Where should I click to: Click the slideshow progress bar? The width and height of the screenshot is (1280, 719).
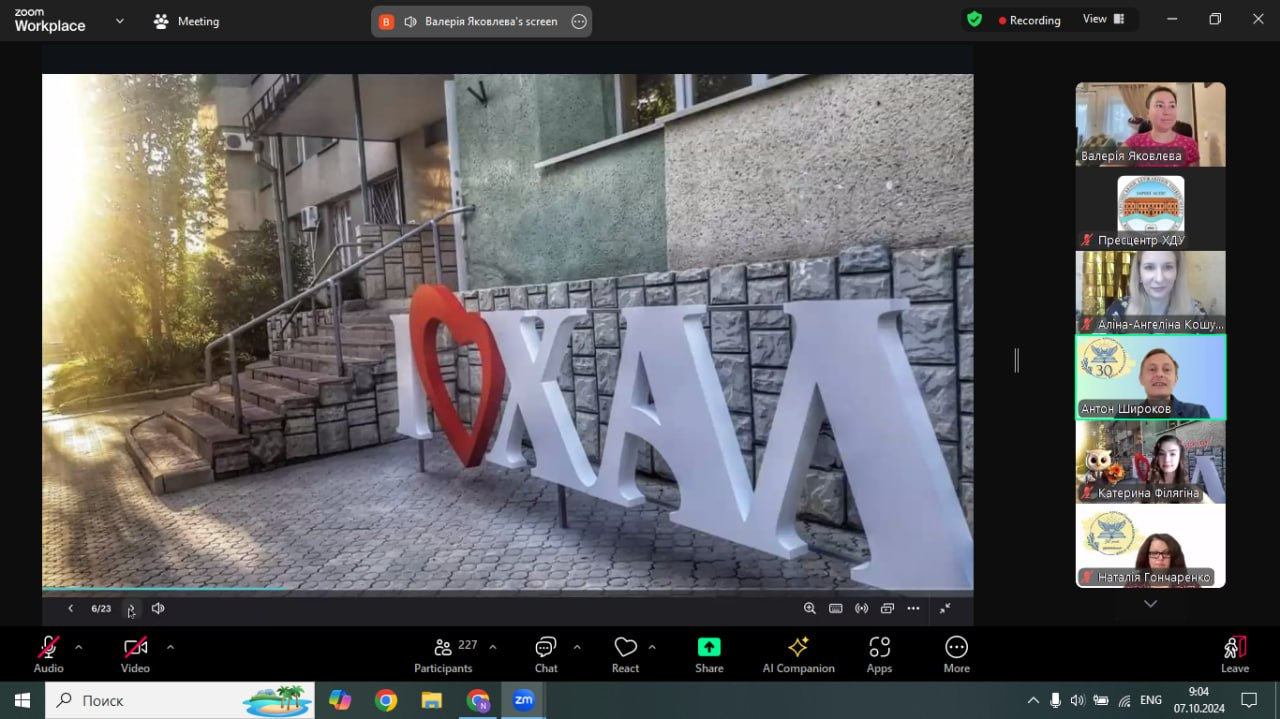point(507,589)
